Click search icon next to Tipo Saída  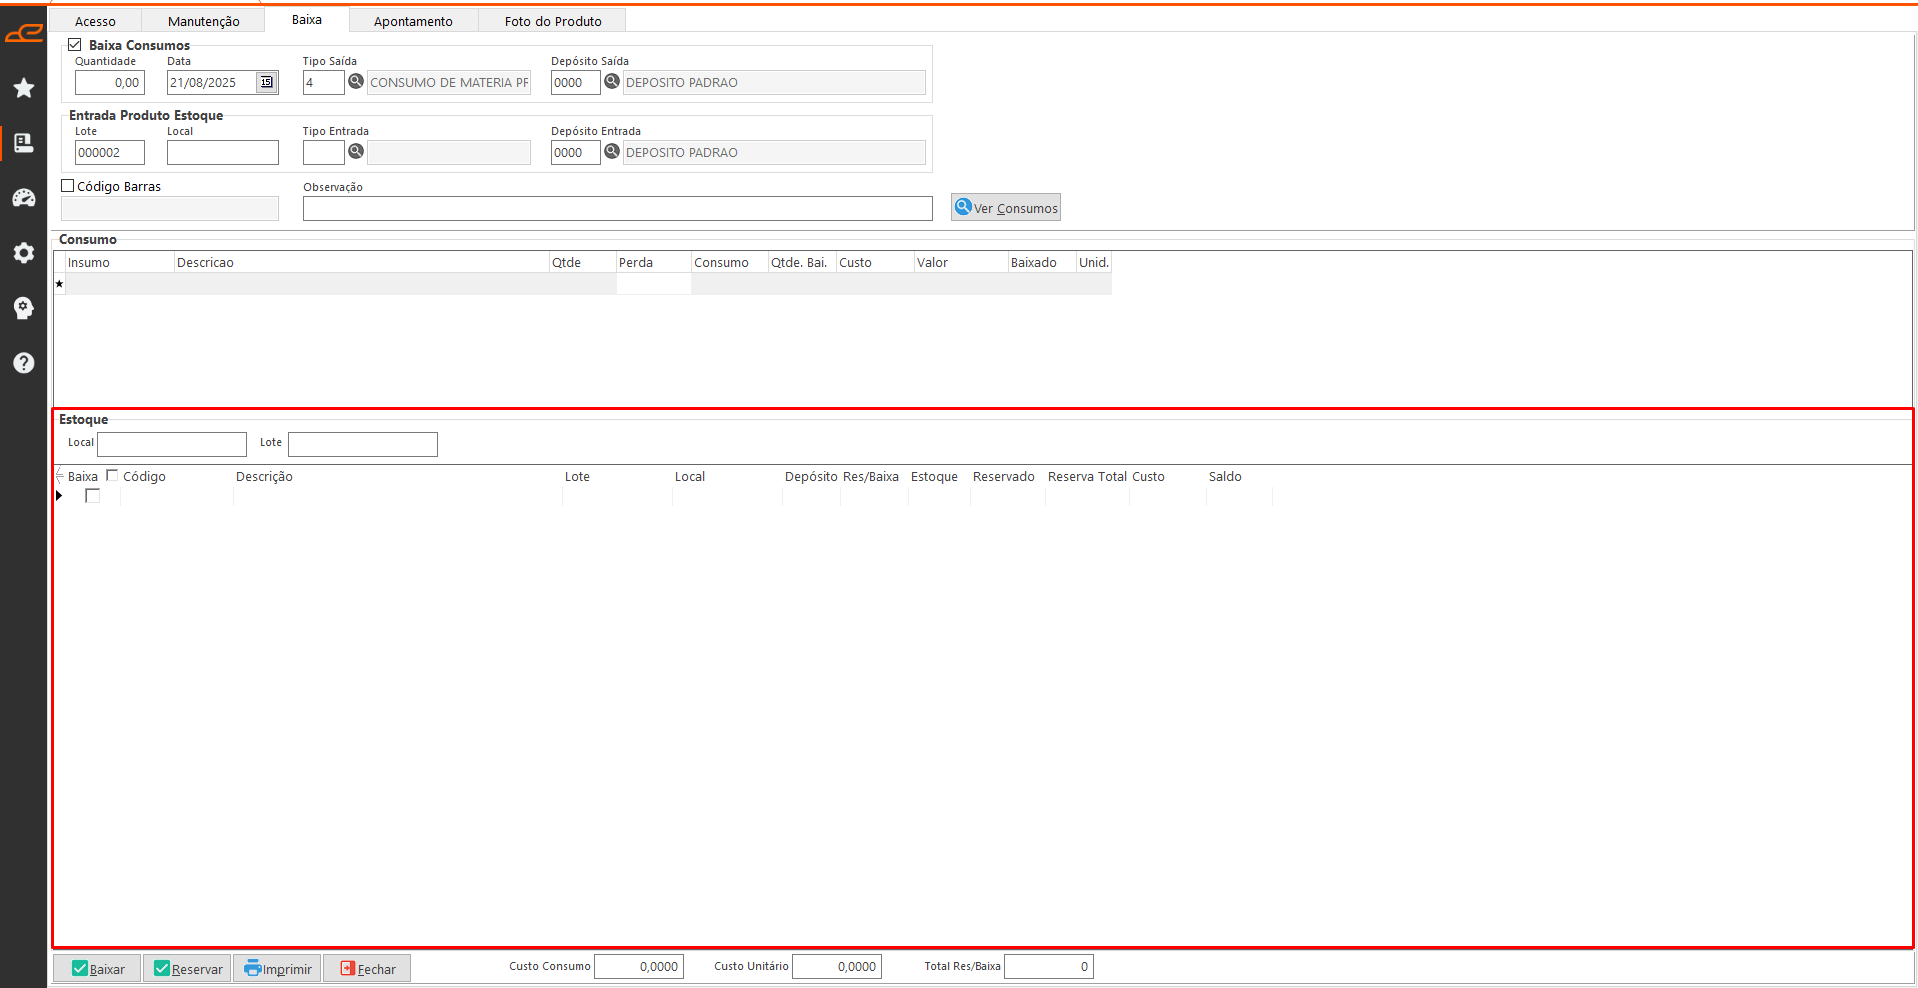[x=355, y=82]
